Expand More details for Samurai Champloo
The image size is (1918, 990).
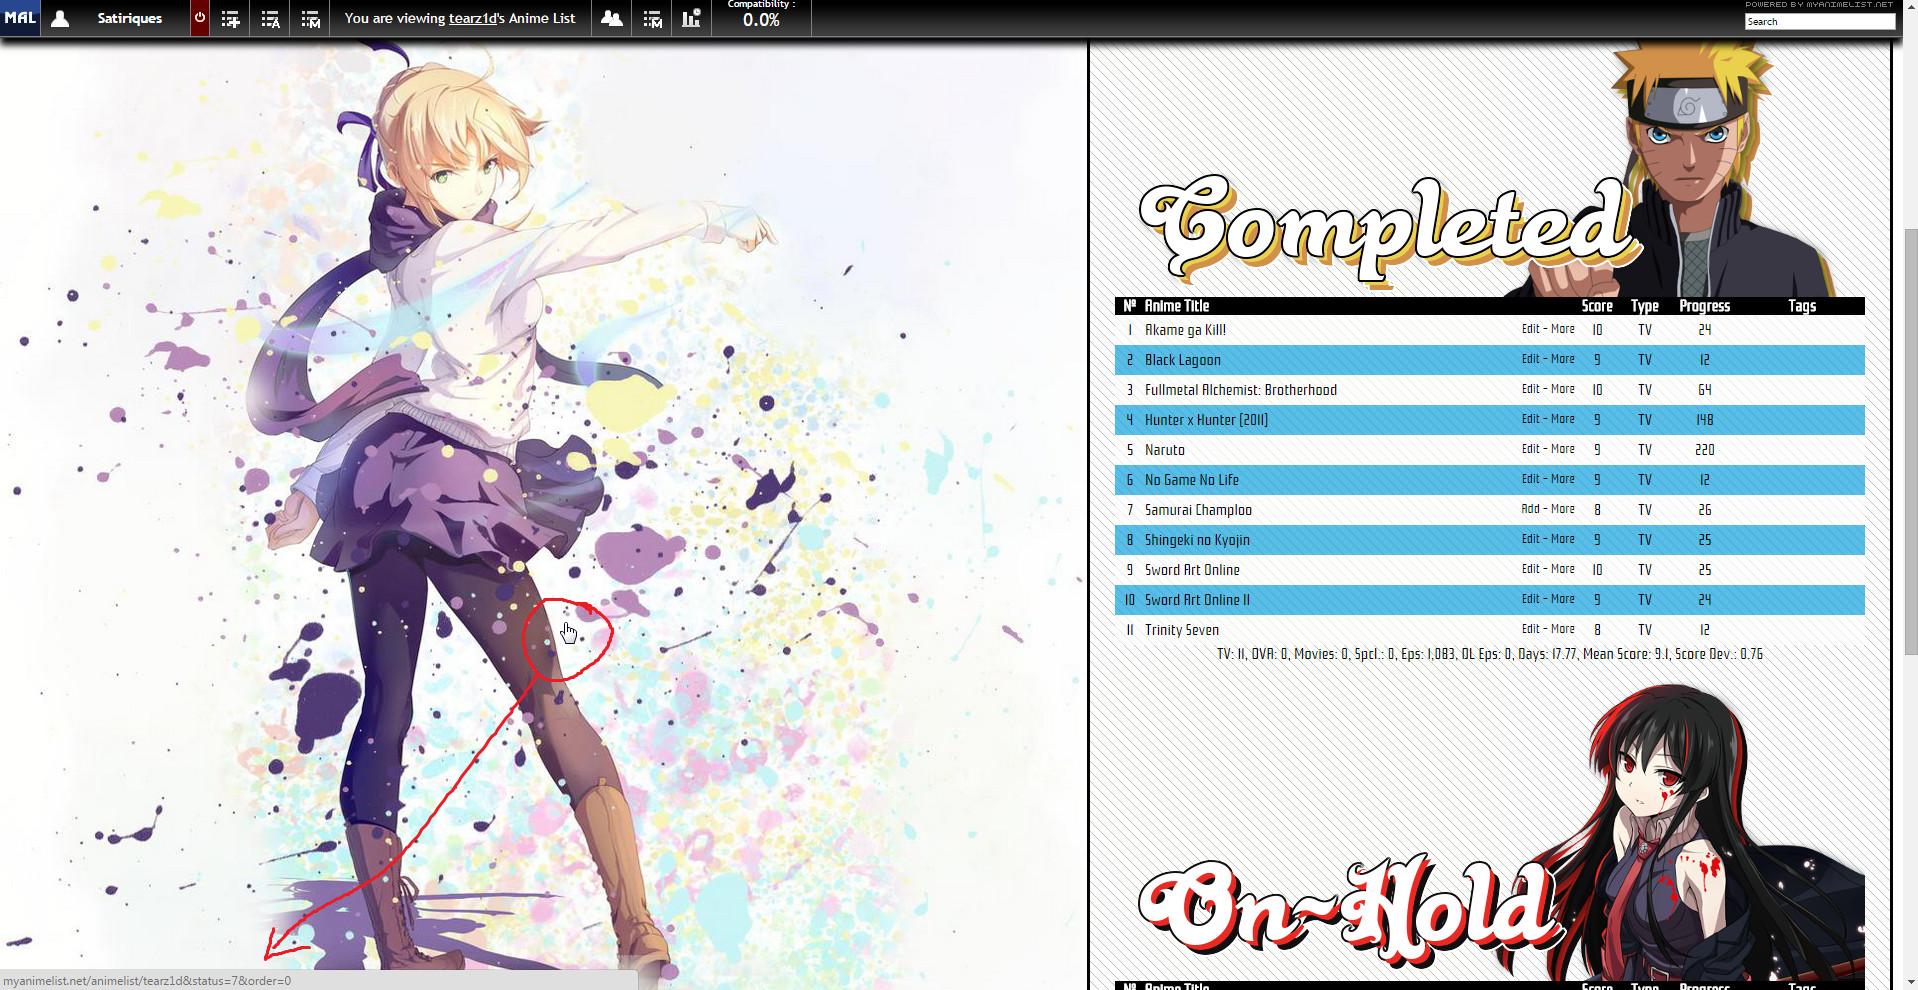(x=1563, y=509)
